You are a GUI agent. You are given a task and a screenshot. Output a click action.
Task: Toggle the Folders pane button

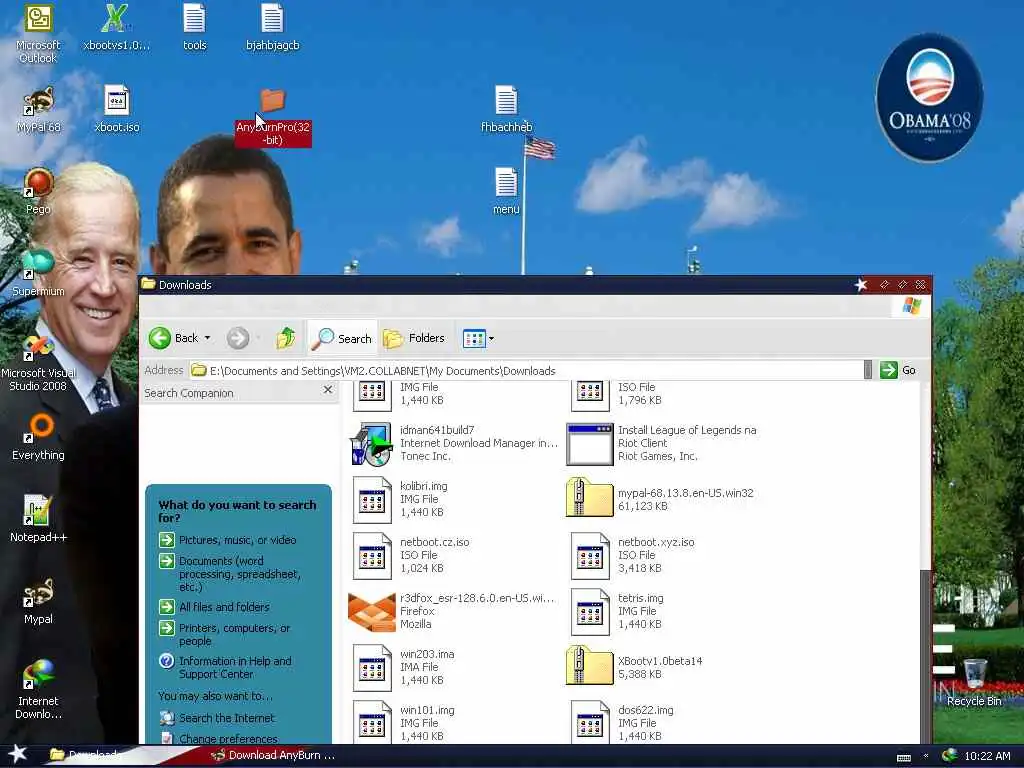pyautogui.click(x=414, y=338)
